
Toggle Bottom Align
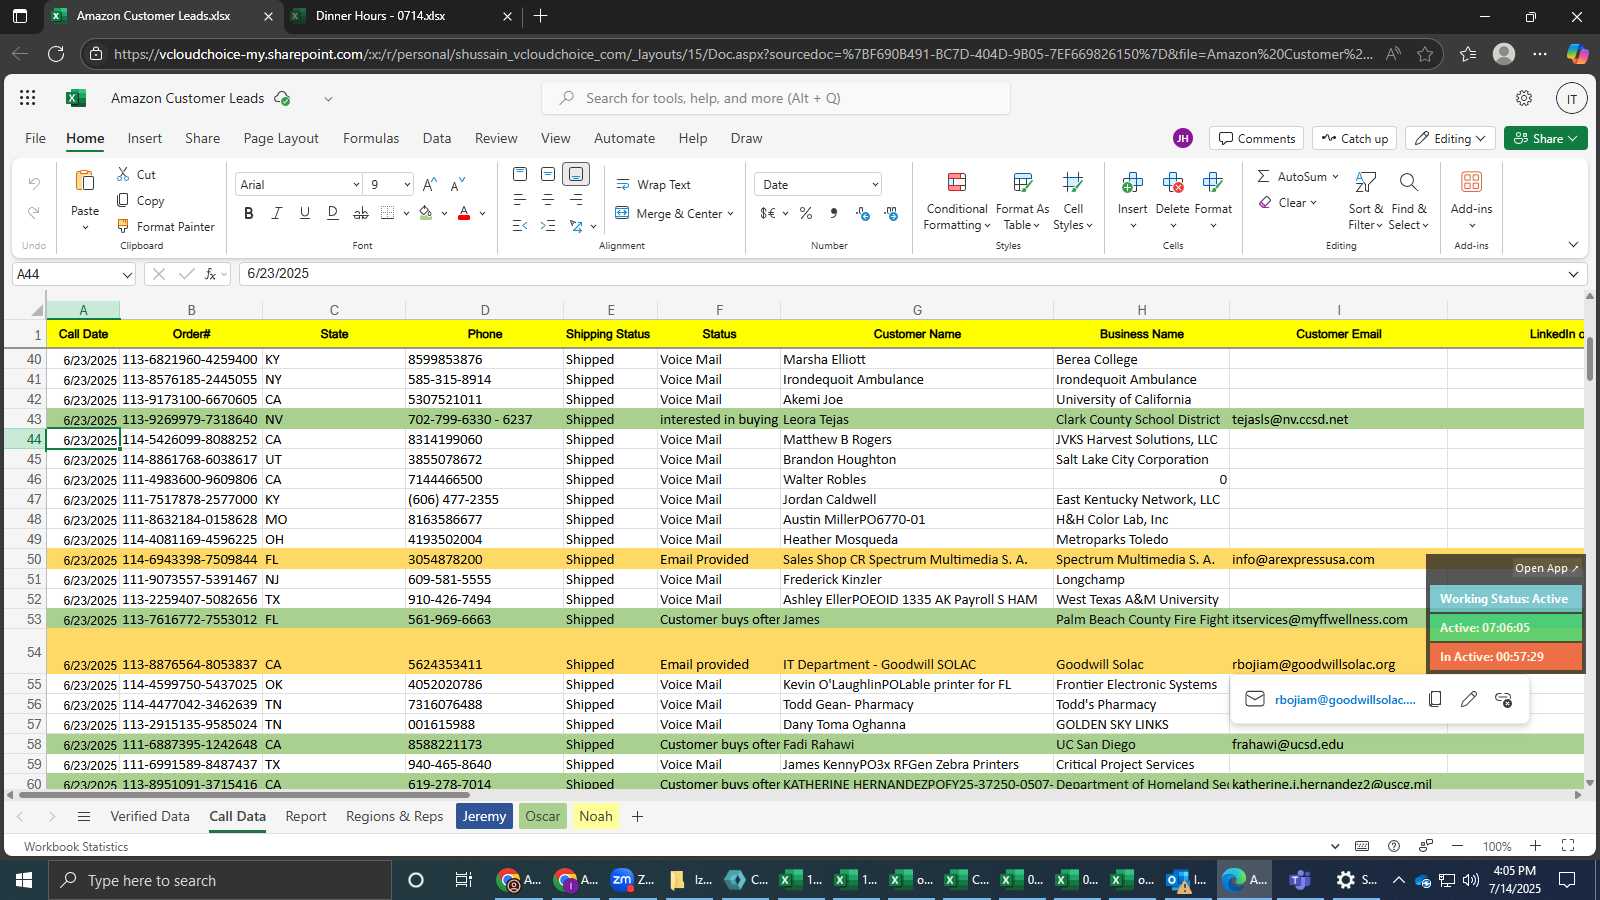(x=576, y=174)
